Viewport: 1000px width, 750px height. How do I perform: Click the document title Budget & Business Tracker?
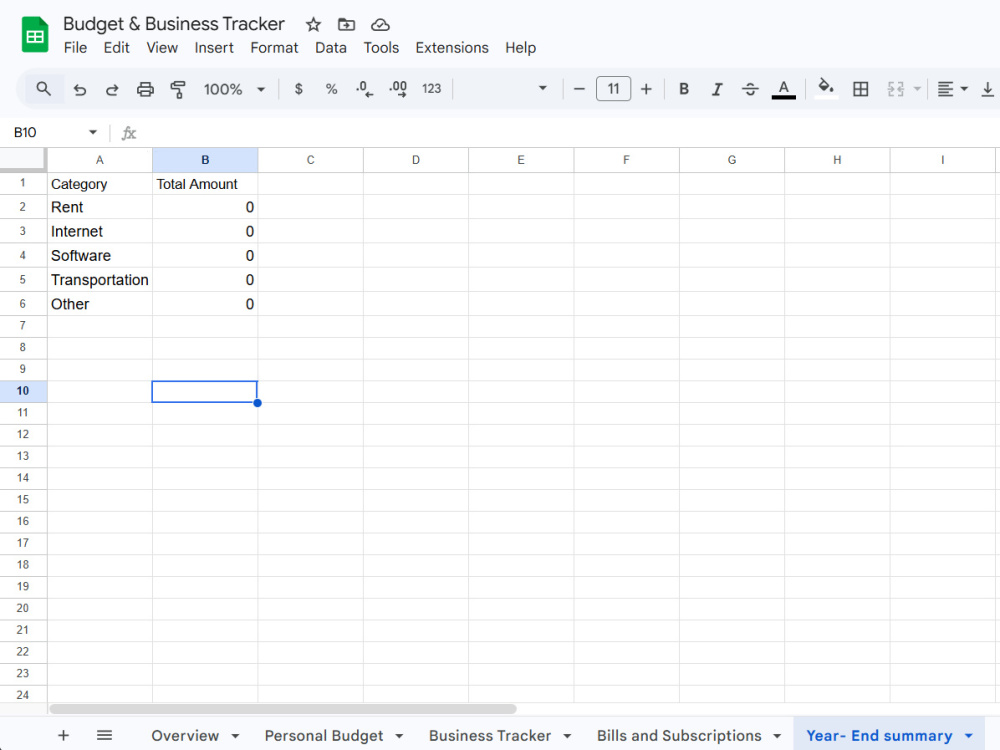coord(173,24)
